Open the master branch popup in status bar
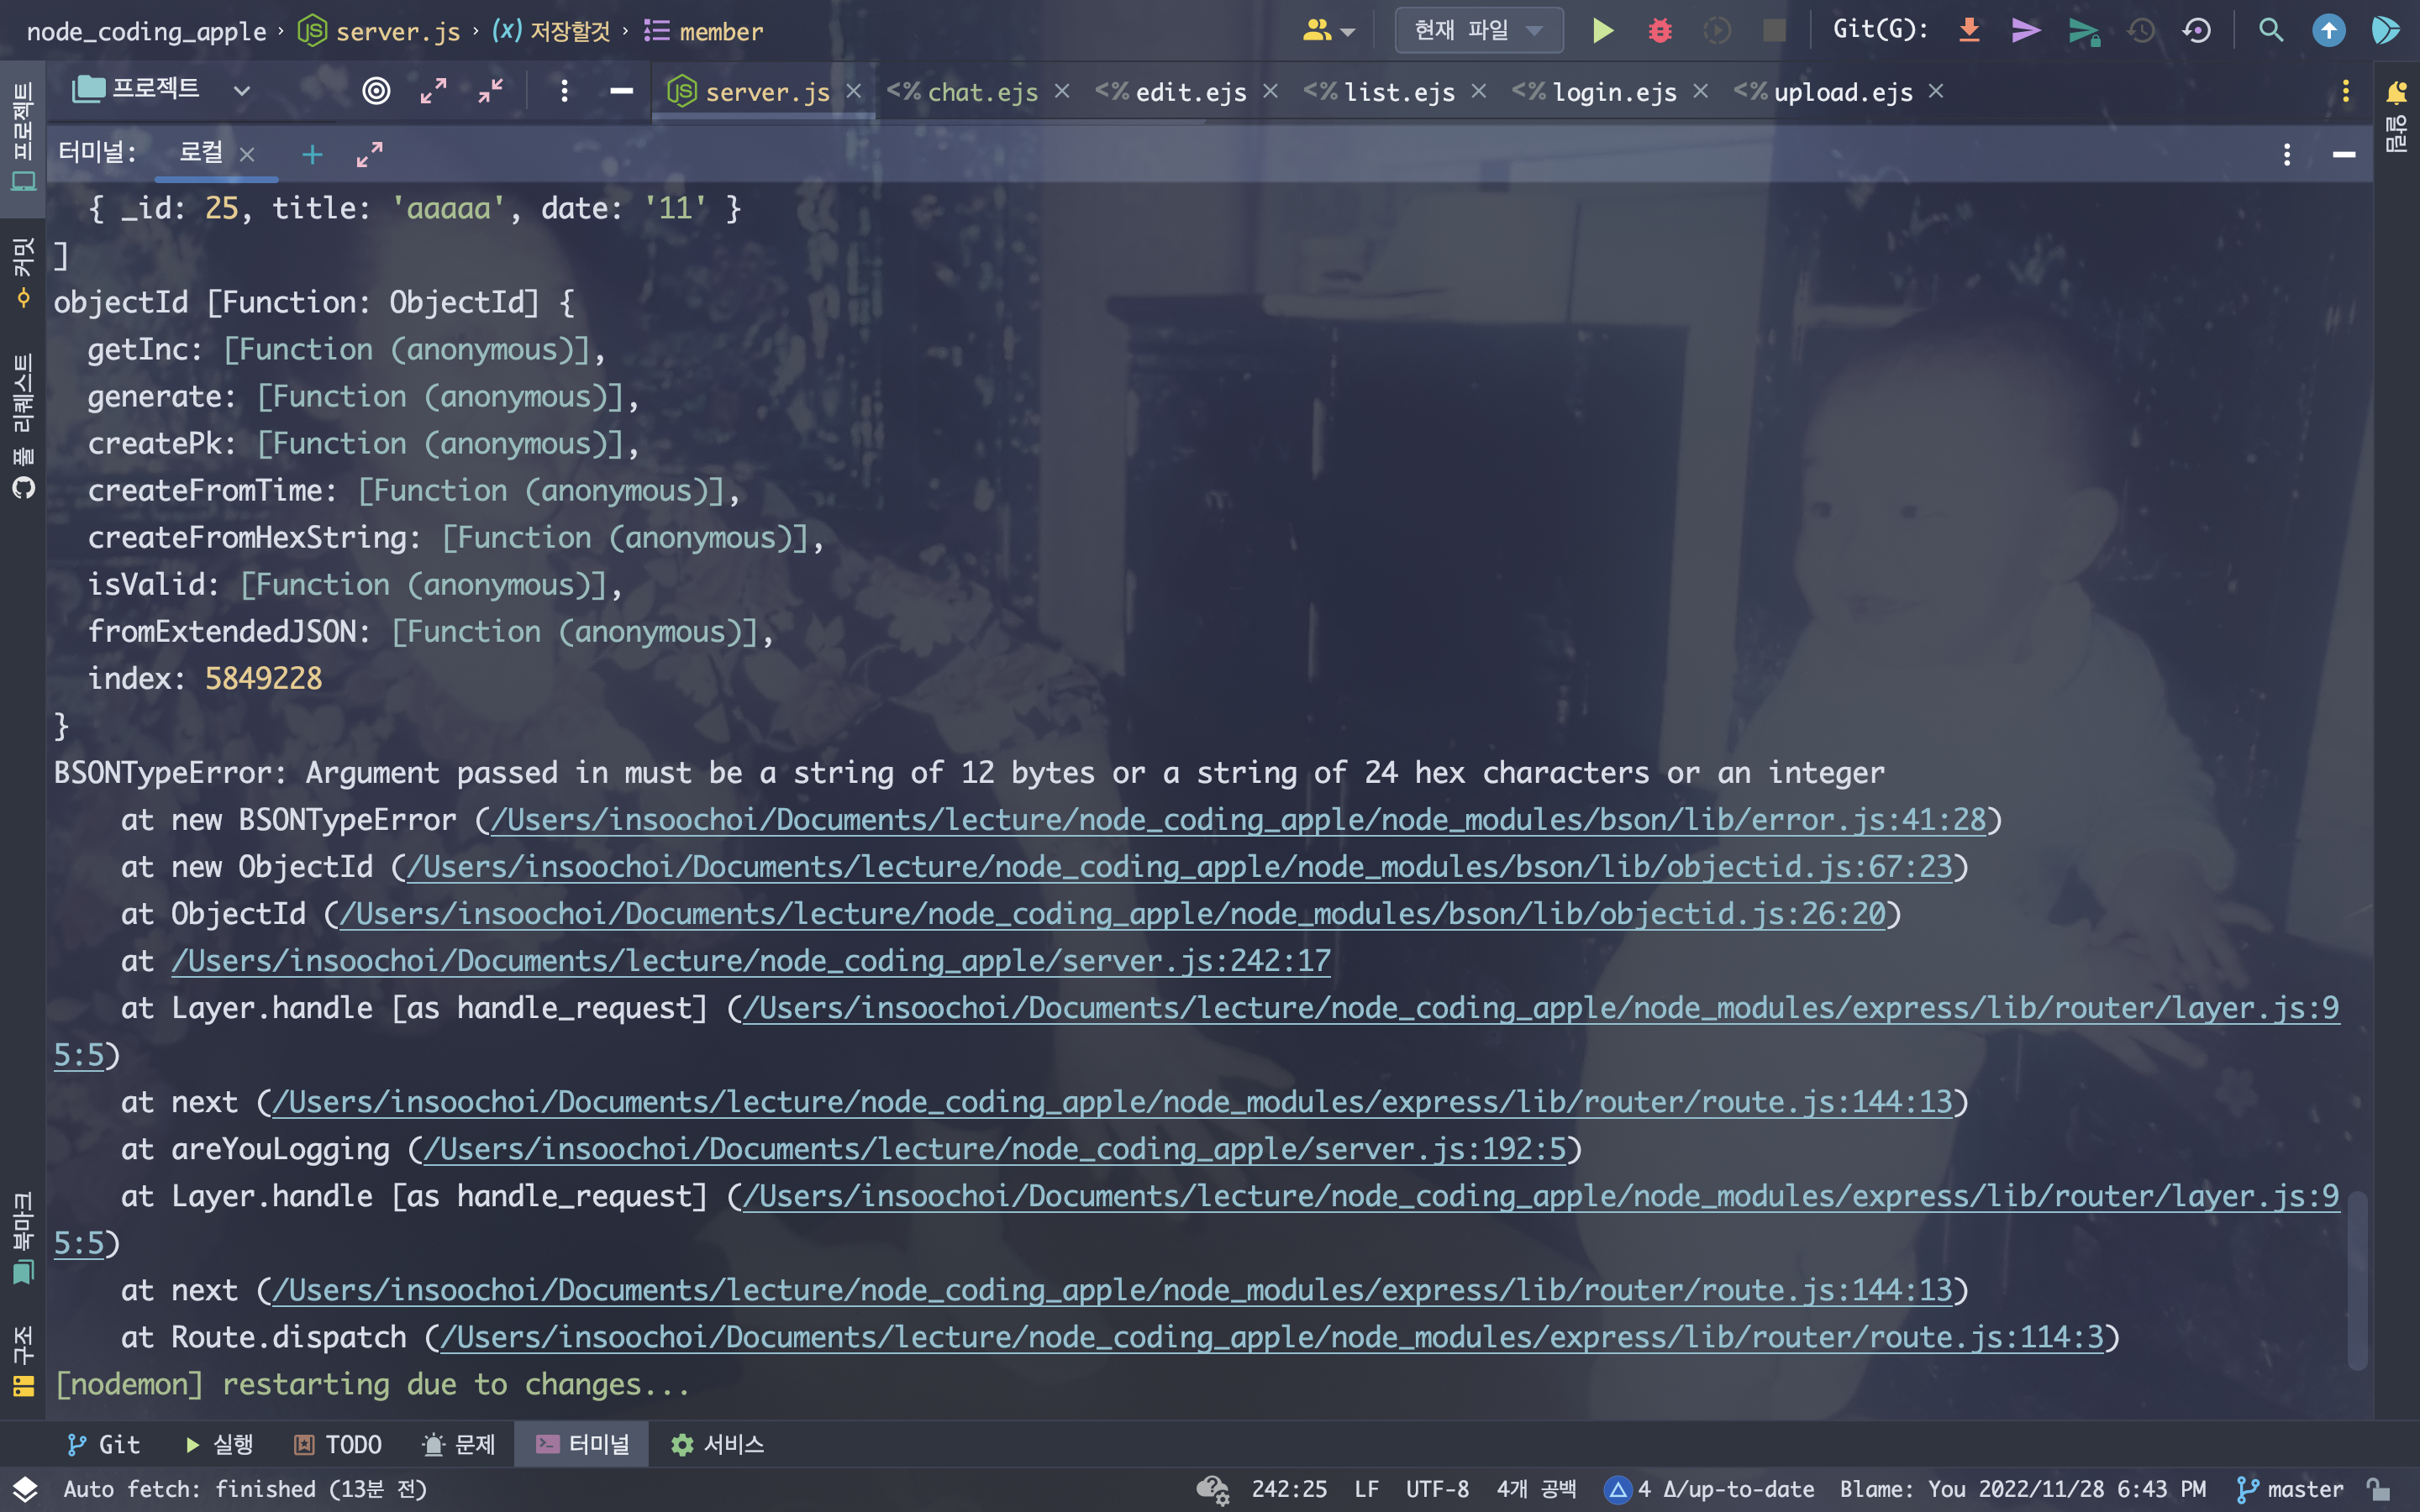Viewport: 2420px width, 1512px height. tap(2290, 1489)
